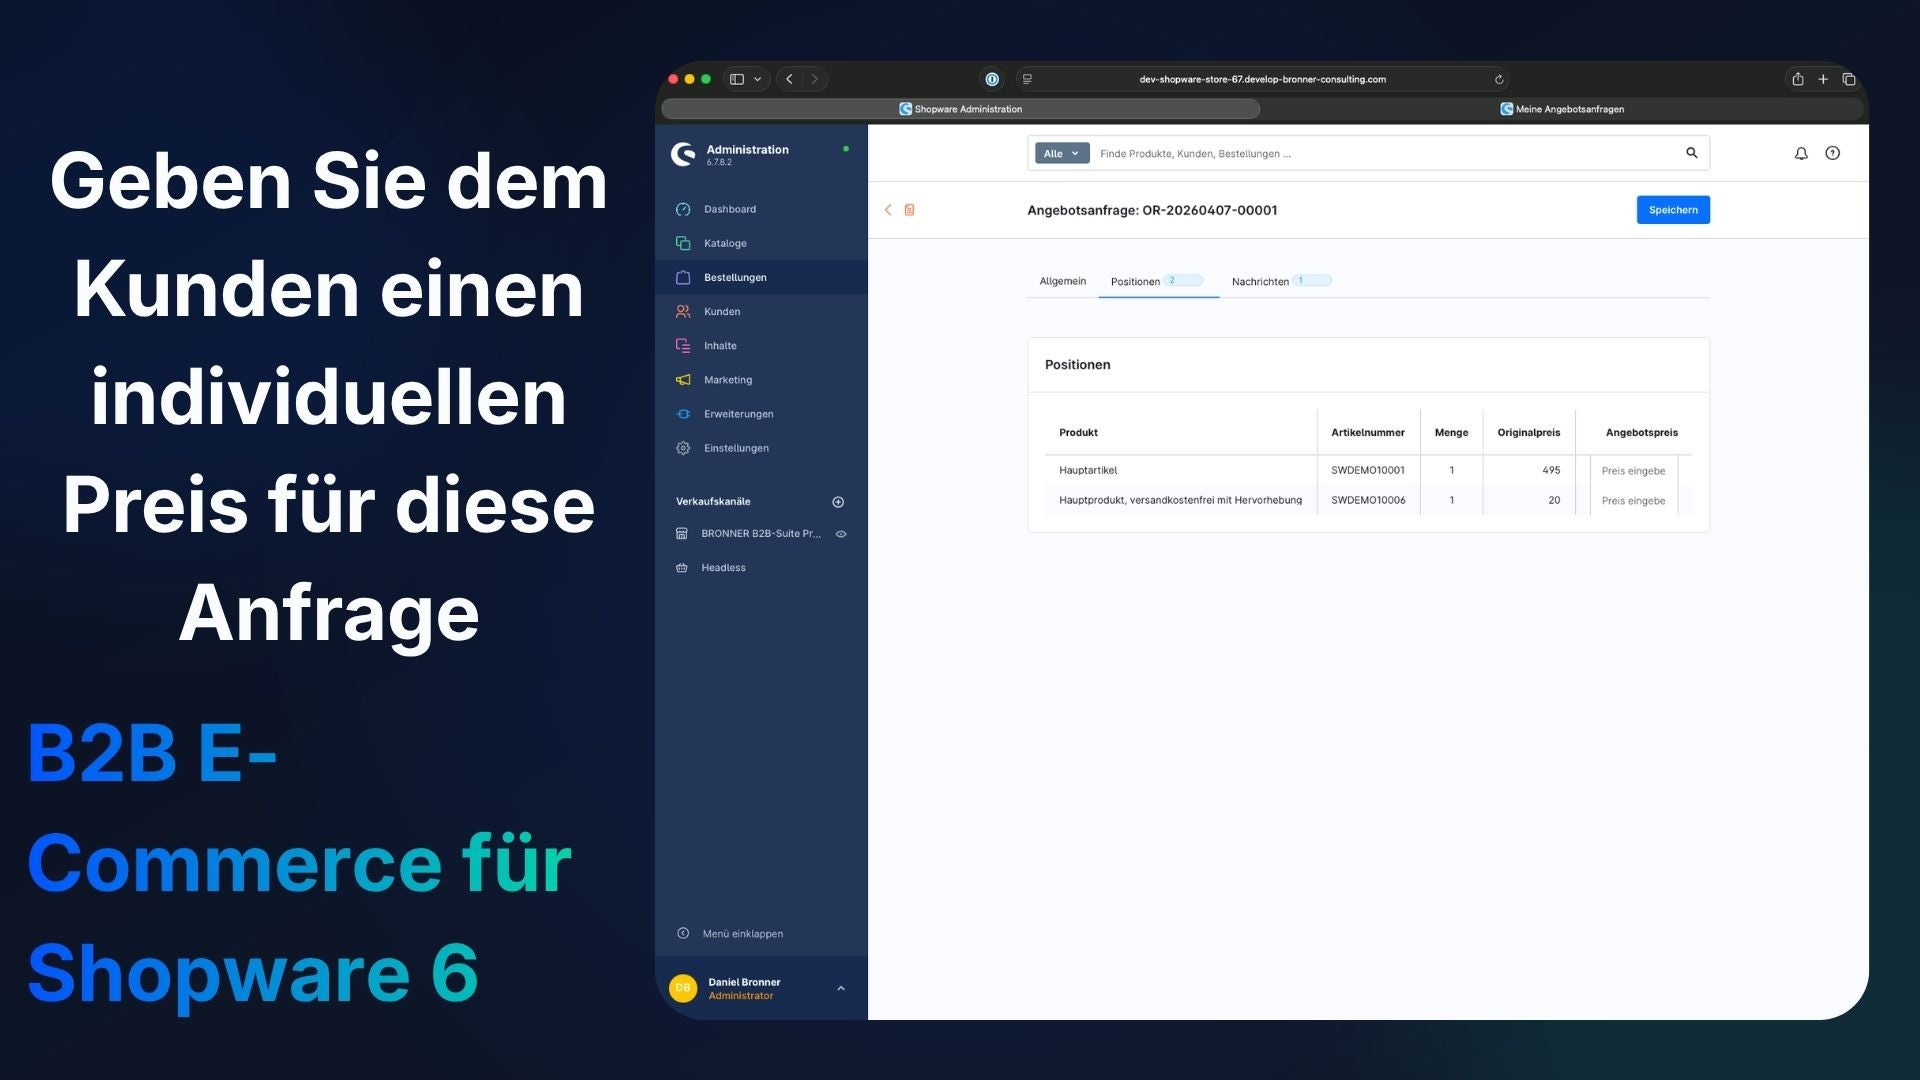
Task: Click the DB user avatar
Action: click(683, 988)
